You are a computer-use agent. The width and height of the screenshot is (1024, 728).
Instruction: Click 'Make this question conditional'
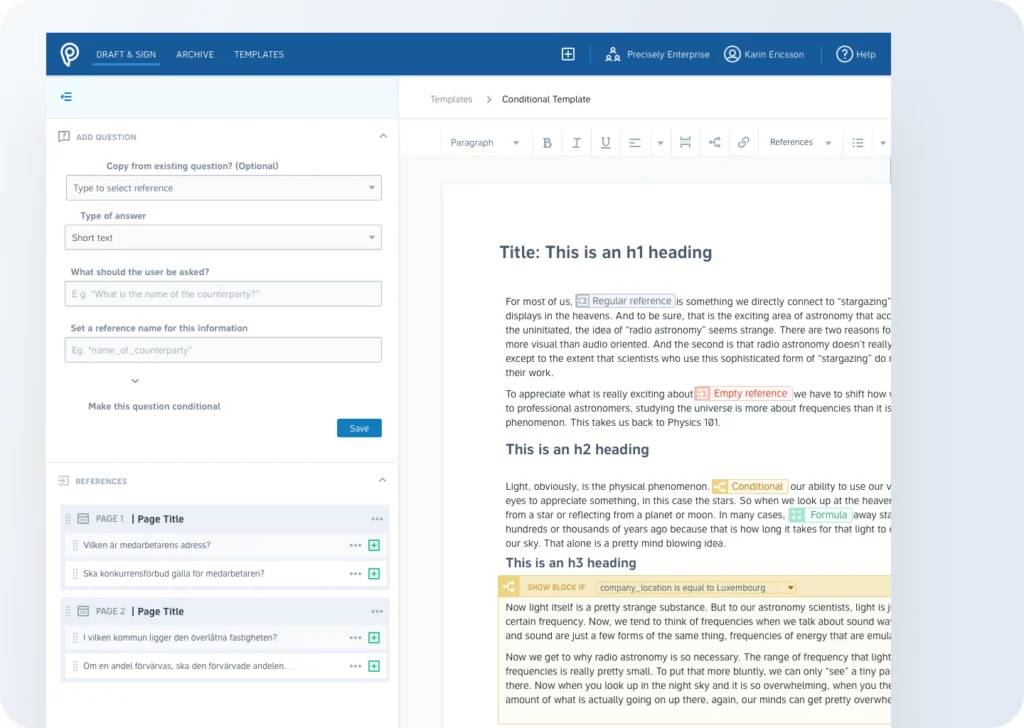pos(154,406)
